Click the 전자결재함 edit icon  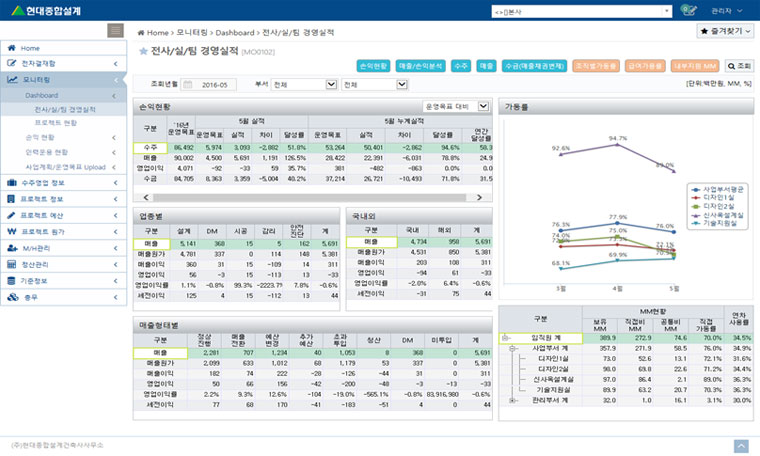[11, 63]
